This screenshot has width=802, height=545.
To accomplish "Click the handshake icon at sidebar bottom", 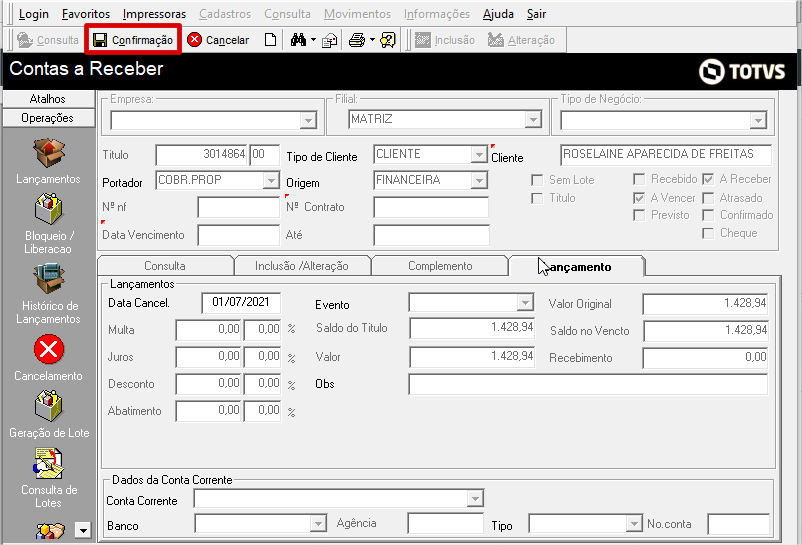I will [x=50, y=530].
